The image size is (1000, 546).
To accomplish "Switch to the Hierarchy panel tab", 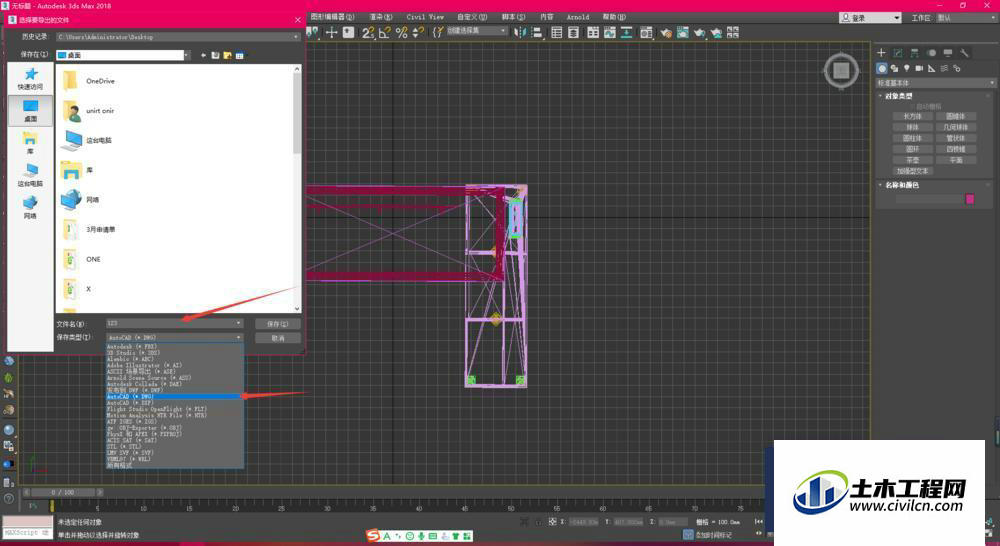I will (915, 53).
